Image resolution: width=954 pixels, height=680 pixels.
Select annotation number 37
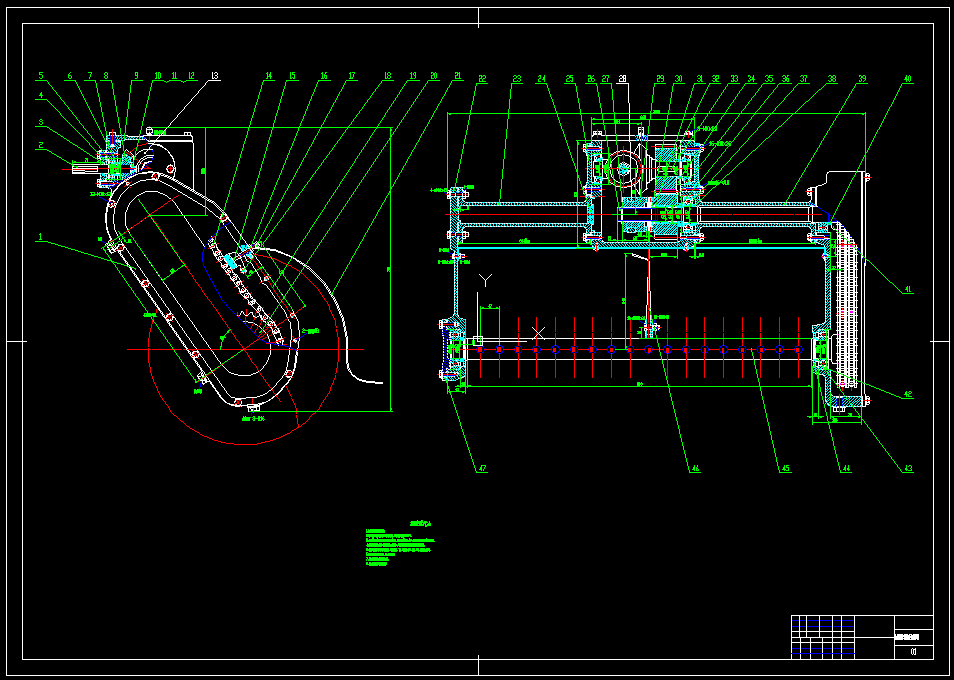[804, 78]
